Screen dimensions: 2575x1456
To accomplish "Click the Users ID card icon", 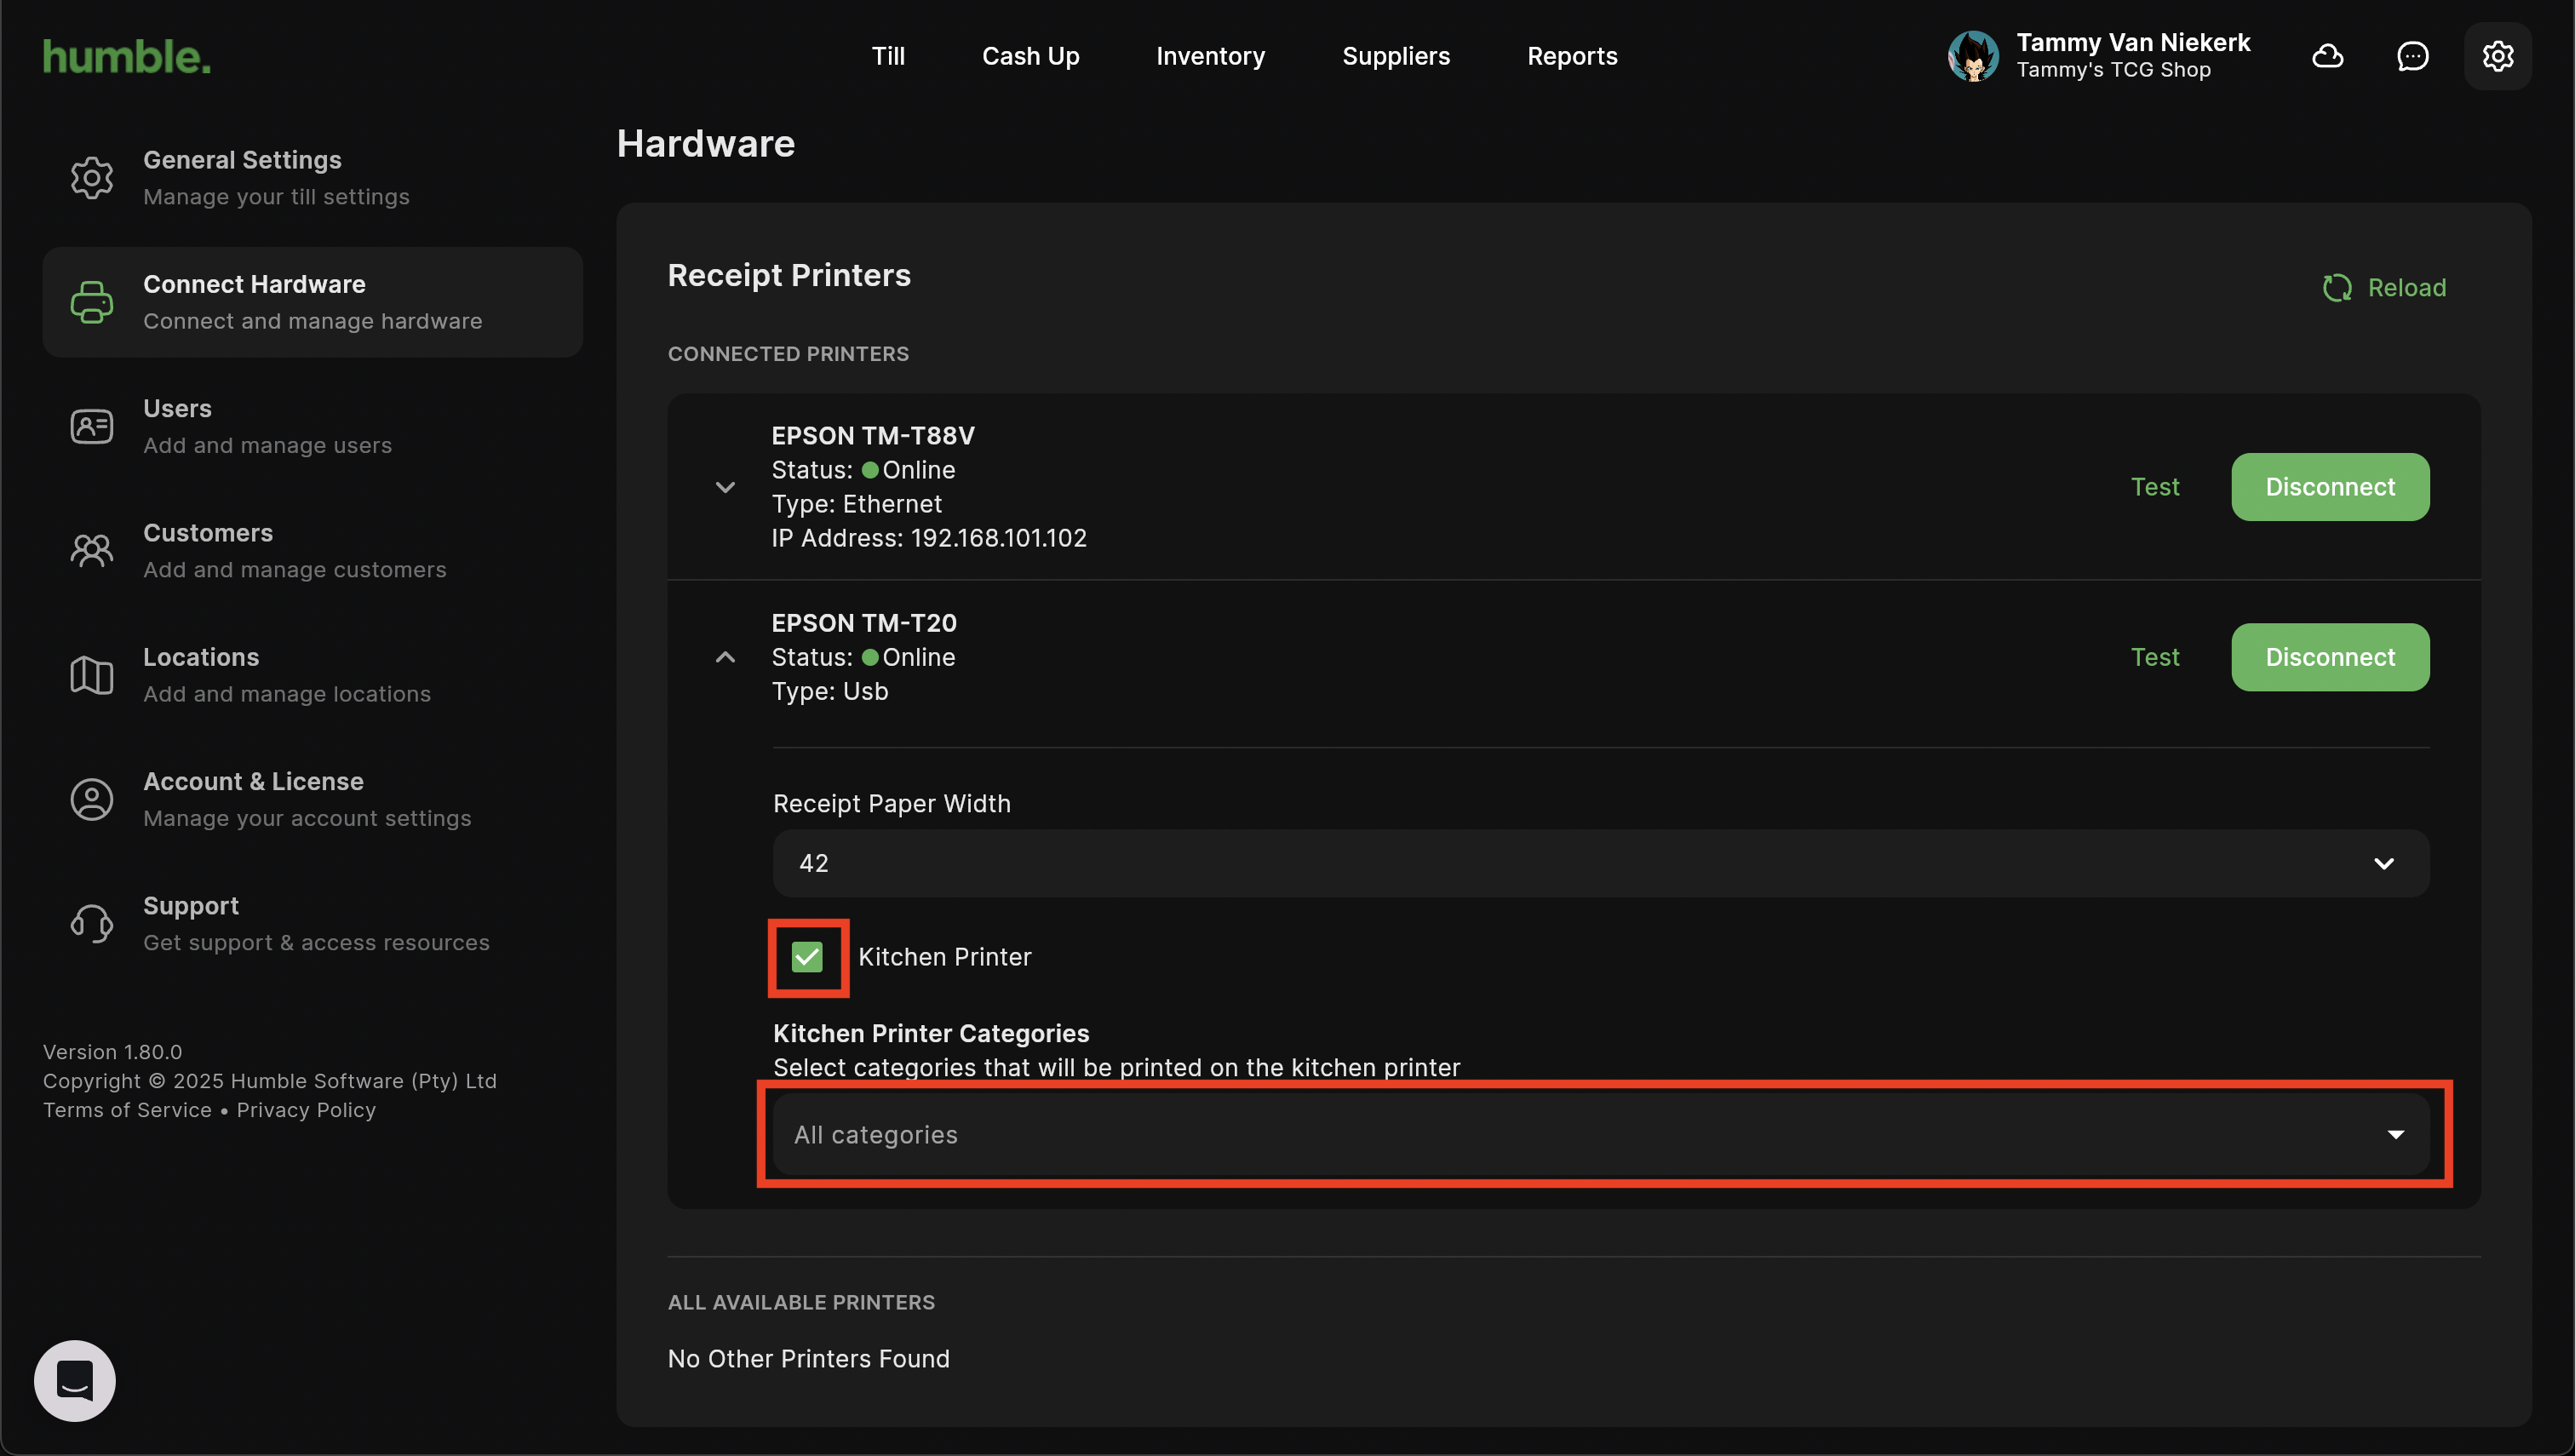I will 91,426.
